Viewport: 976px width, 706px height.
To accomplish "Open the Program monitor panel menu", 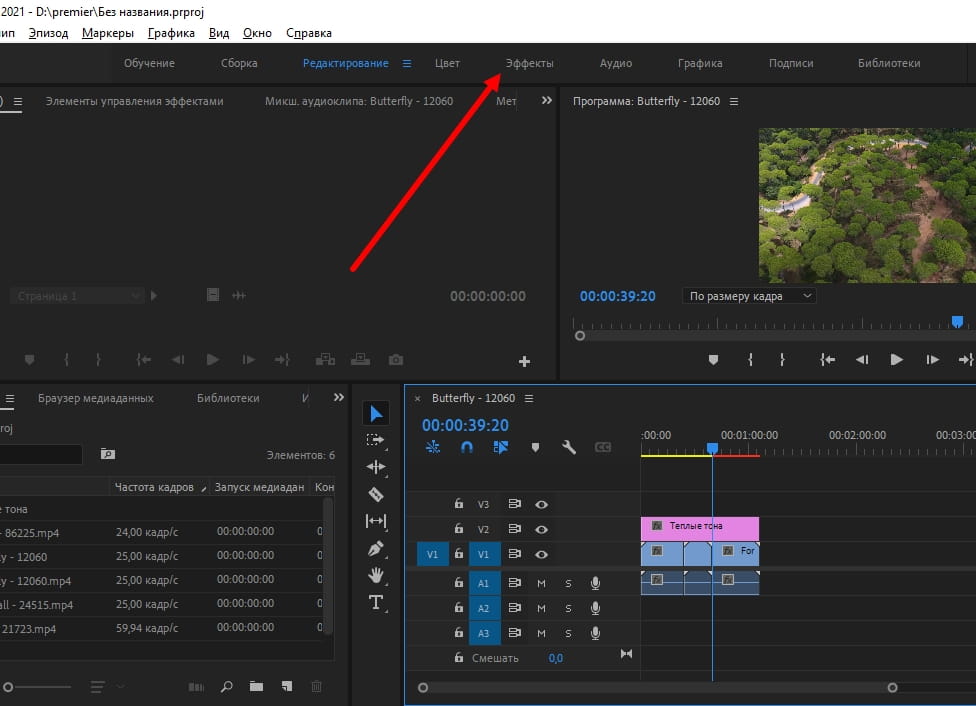I will pyautogui.click(x=734, y=102).
